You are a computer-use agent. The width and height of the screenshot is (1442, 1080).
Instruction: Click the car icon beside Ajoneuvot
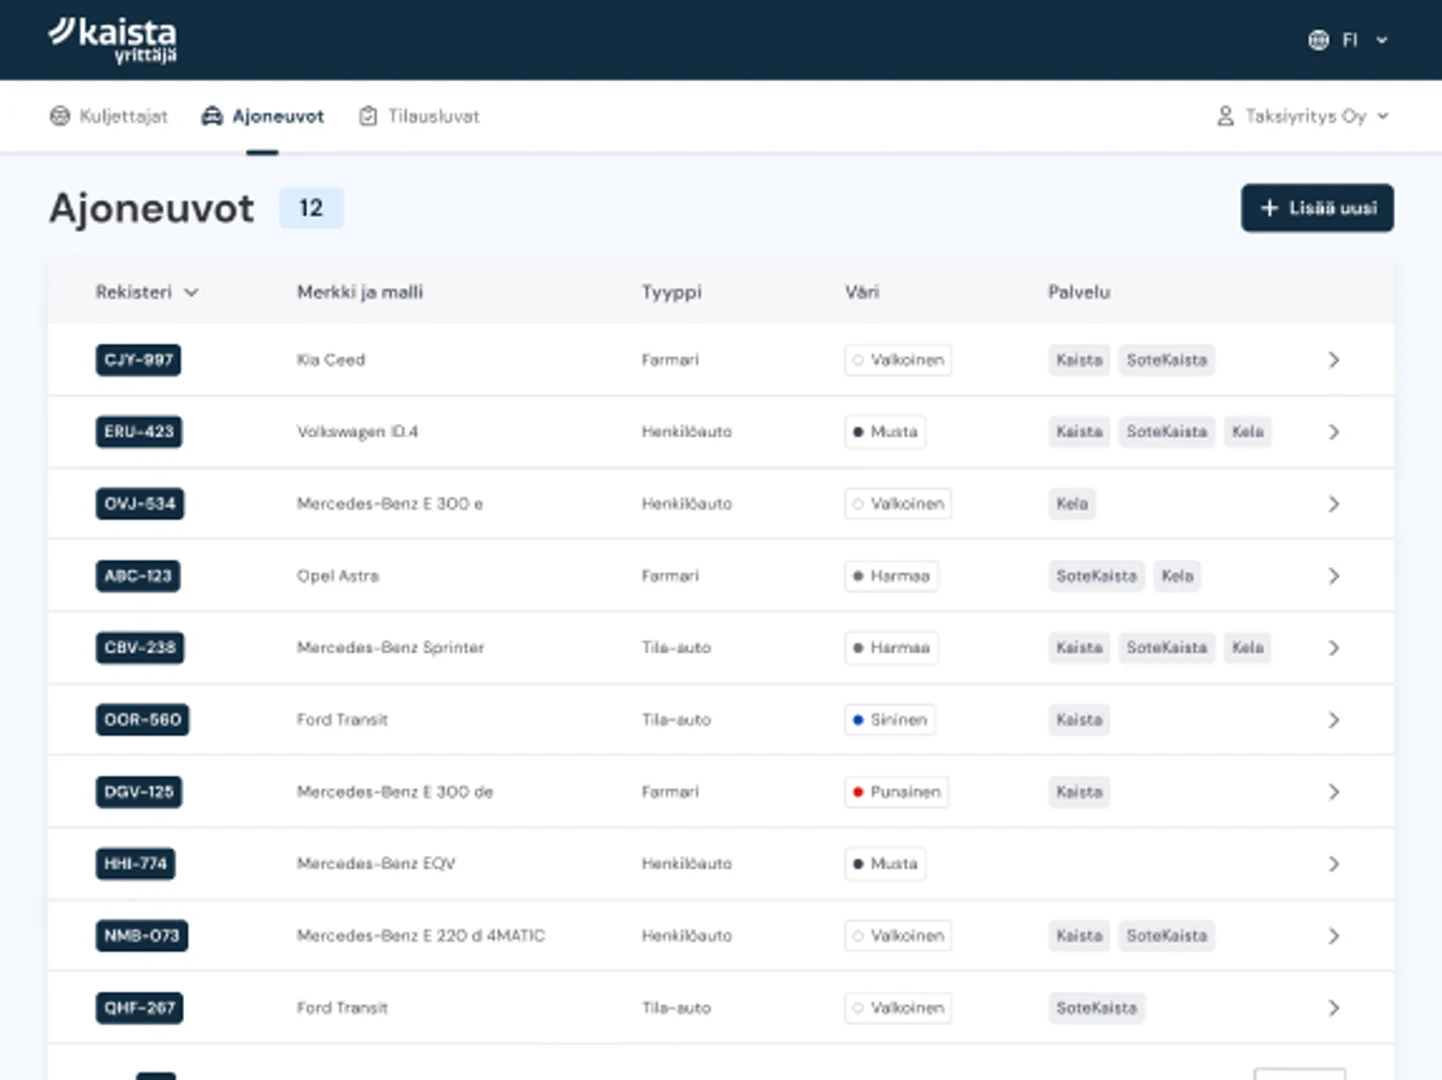(212, 116)
